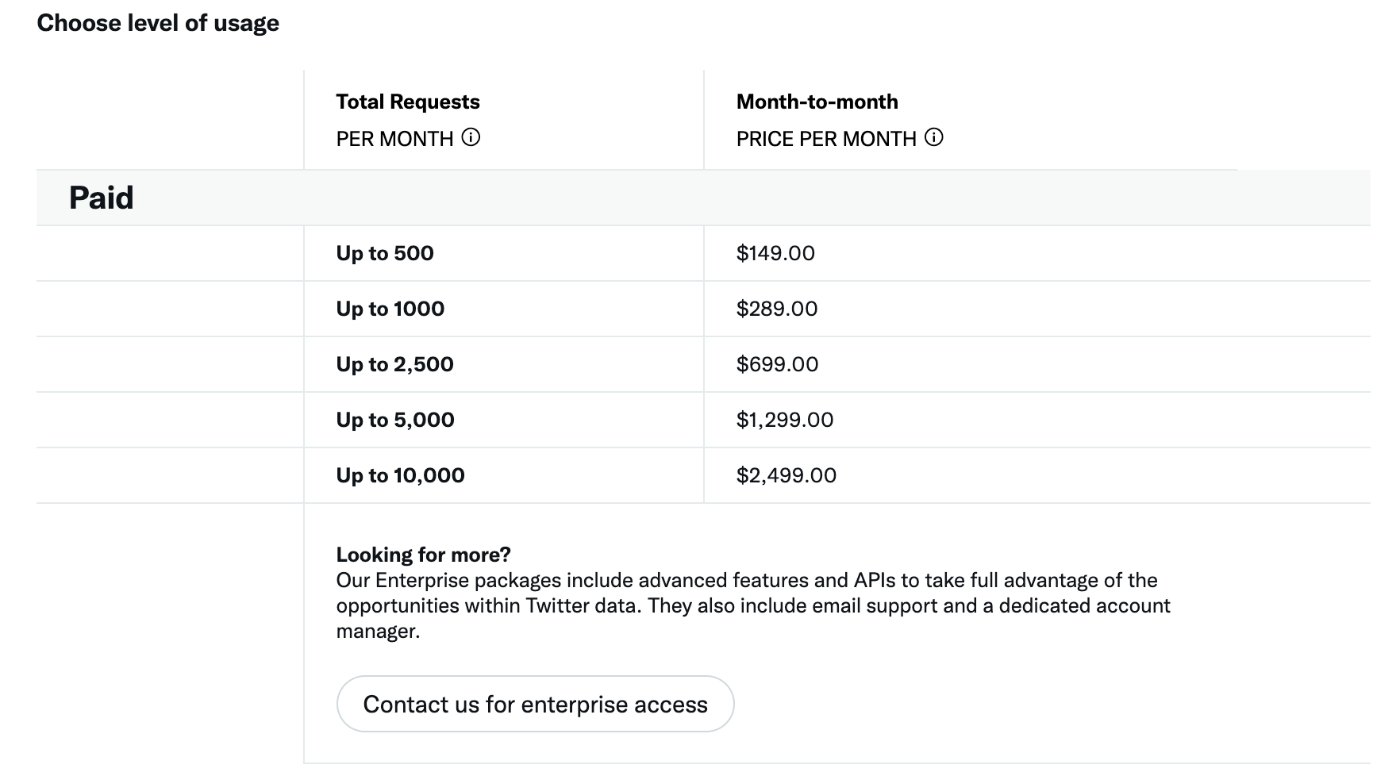Click the $699.00 monthly price

[x=777, y=365]
